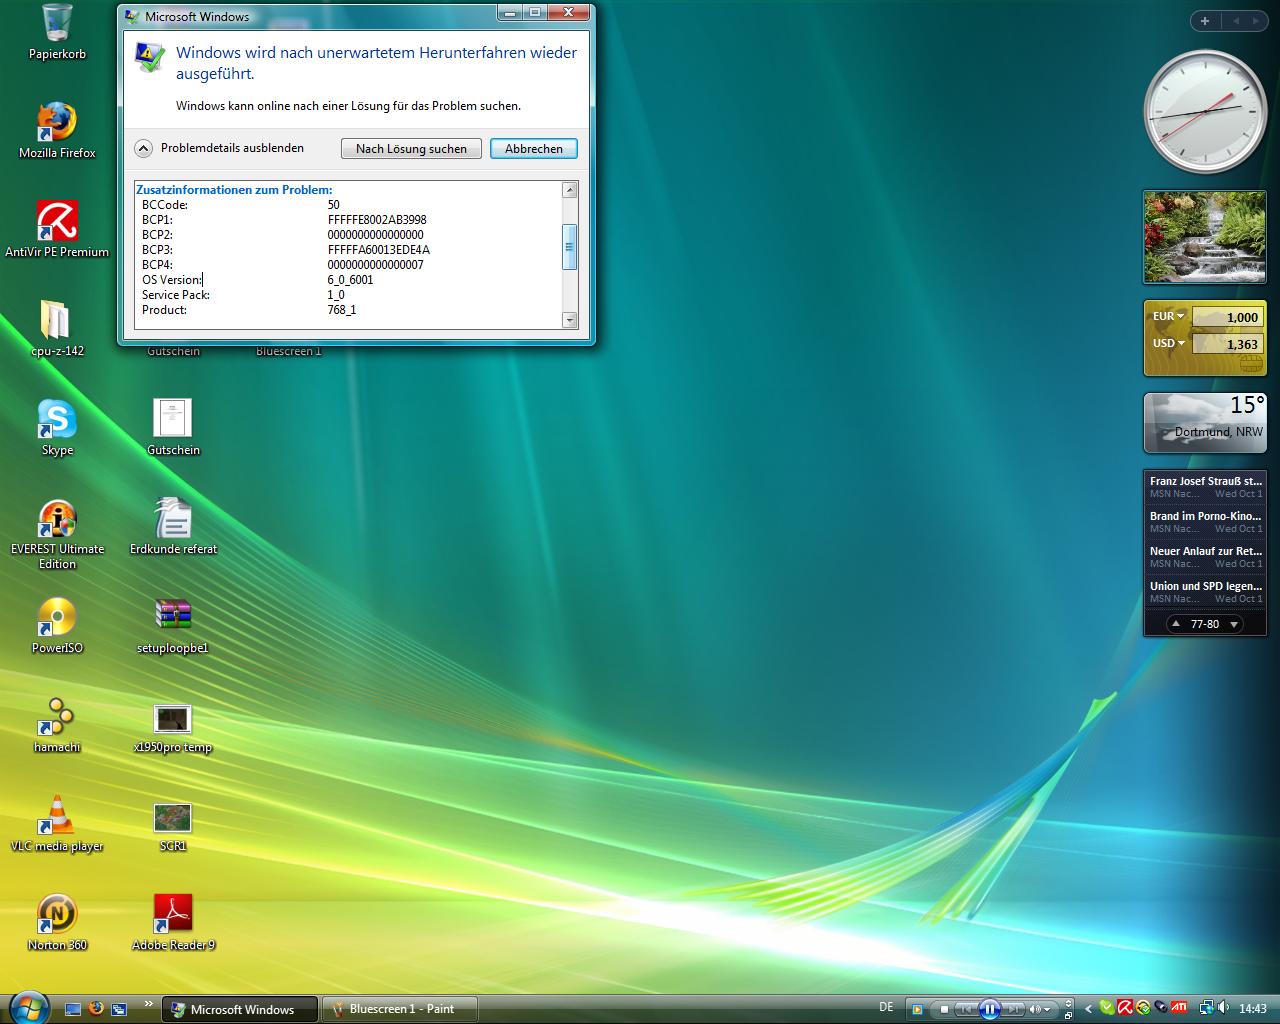Screen dimensions: 1280x1024
Task: Collapse Problemdetails ausblenden chevron
Action: pyautogui.click(x=143, y=148)
